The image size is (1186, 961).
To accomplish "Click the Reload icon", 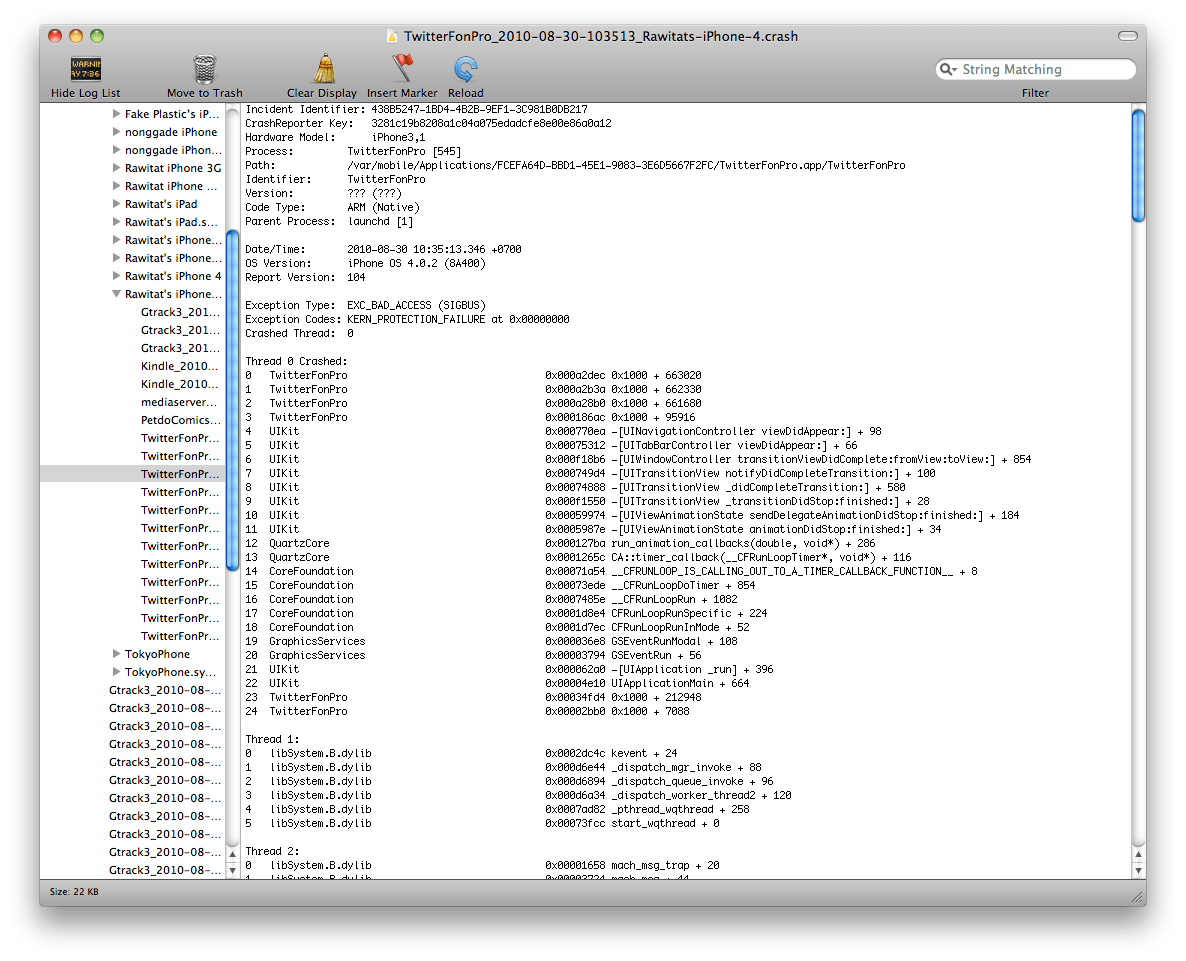I will pos(465,70).
